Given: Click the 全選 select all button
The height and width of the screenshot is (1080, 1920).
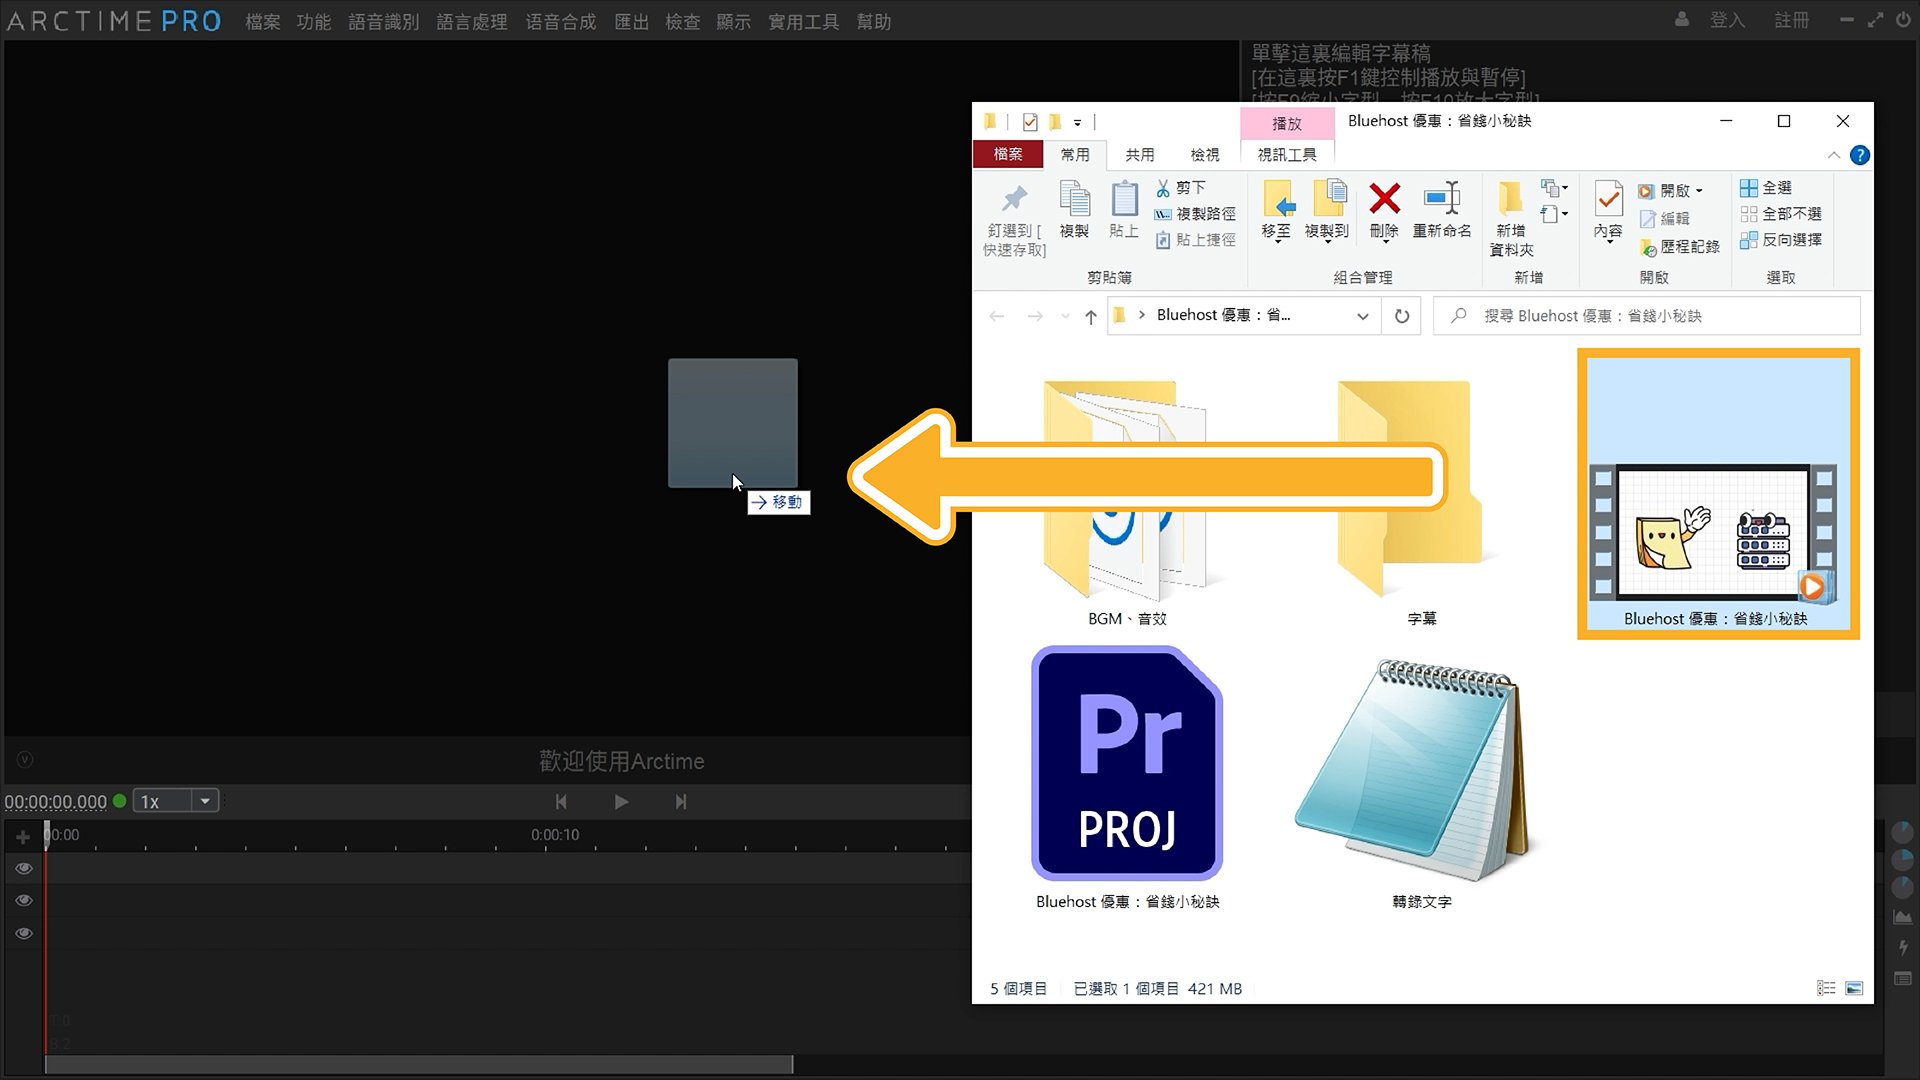Looking at the screenshot, I should coord(1766,188).
